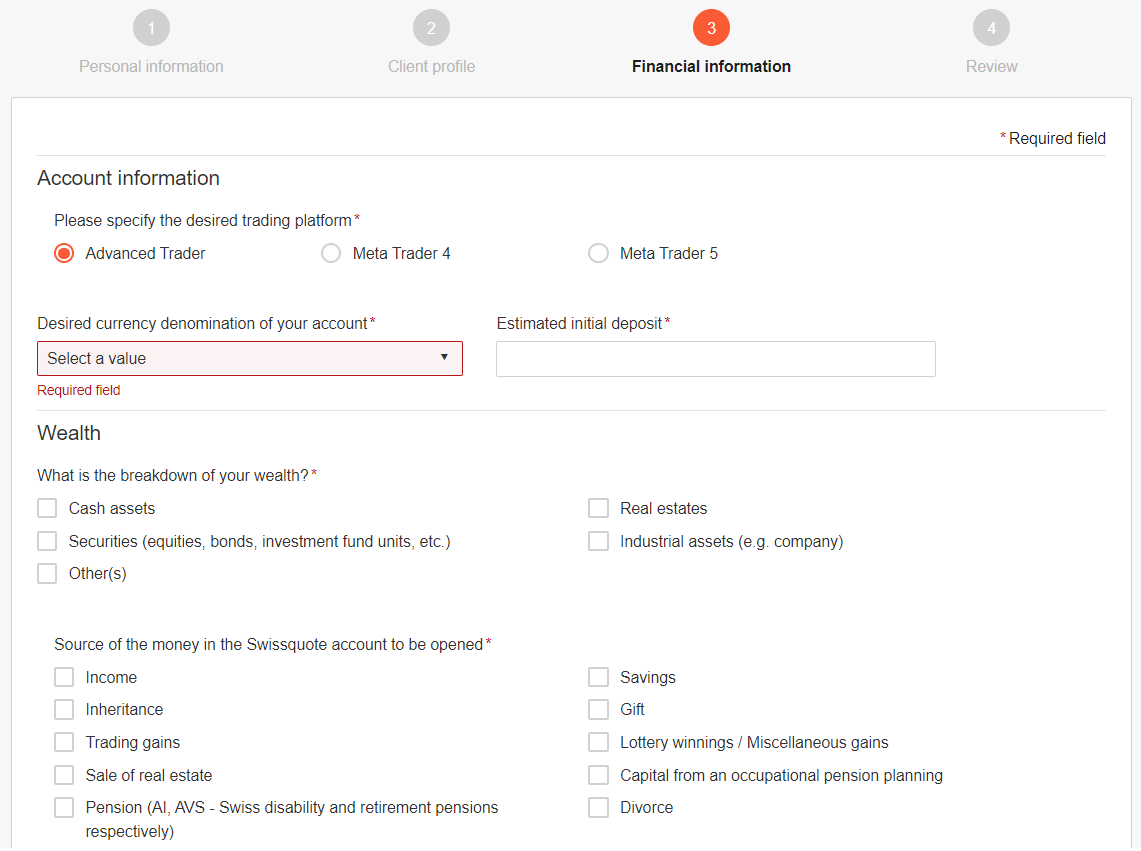Enable Securities wealth breakdown checkbox

pyautogui.click(x=47, y=542)
